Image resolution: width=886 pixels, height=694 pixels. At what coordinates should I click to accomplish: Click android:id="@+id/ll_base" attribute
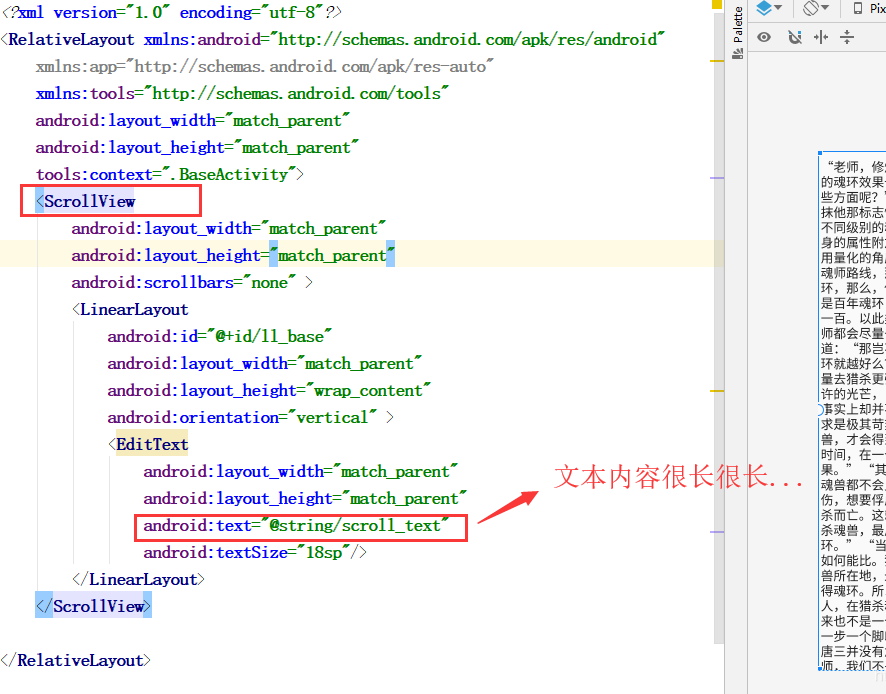(220, 336)
